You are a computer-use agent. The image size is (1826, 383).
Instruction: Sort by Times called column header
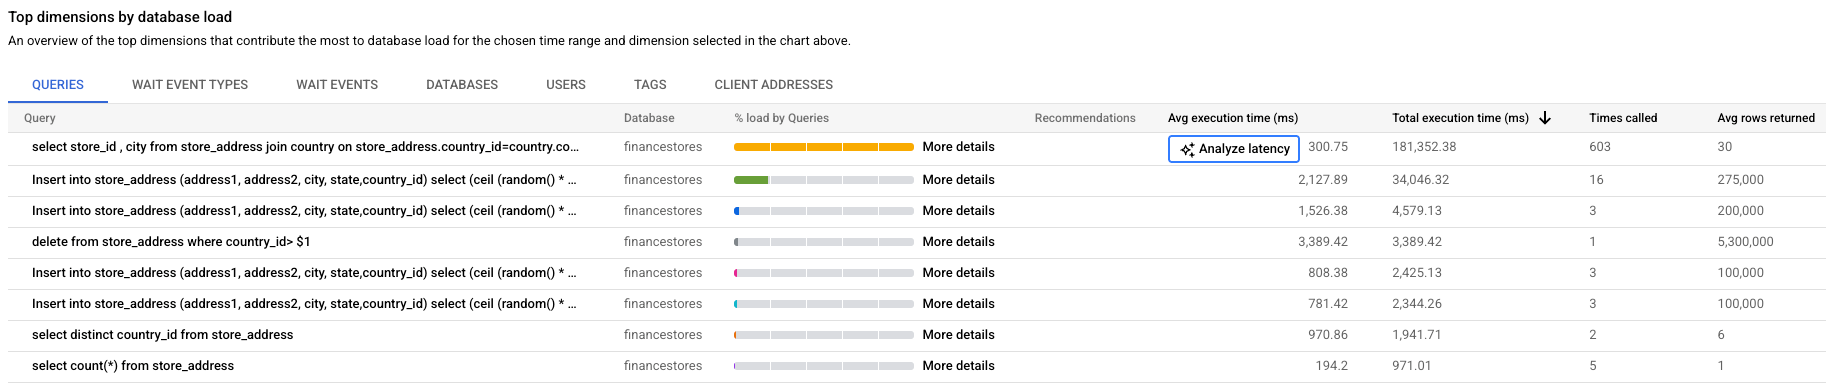1623,118
